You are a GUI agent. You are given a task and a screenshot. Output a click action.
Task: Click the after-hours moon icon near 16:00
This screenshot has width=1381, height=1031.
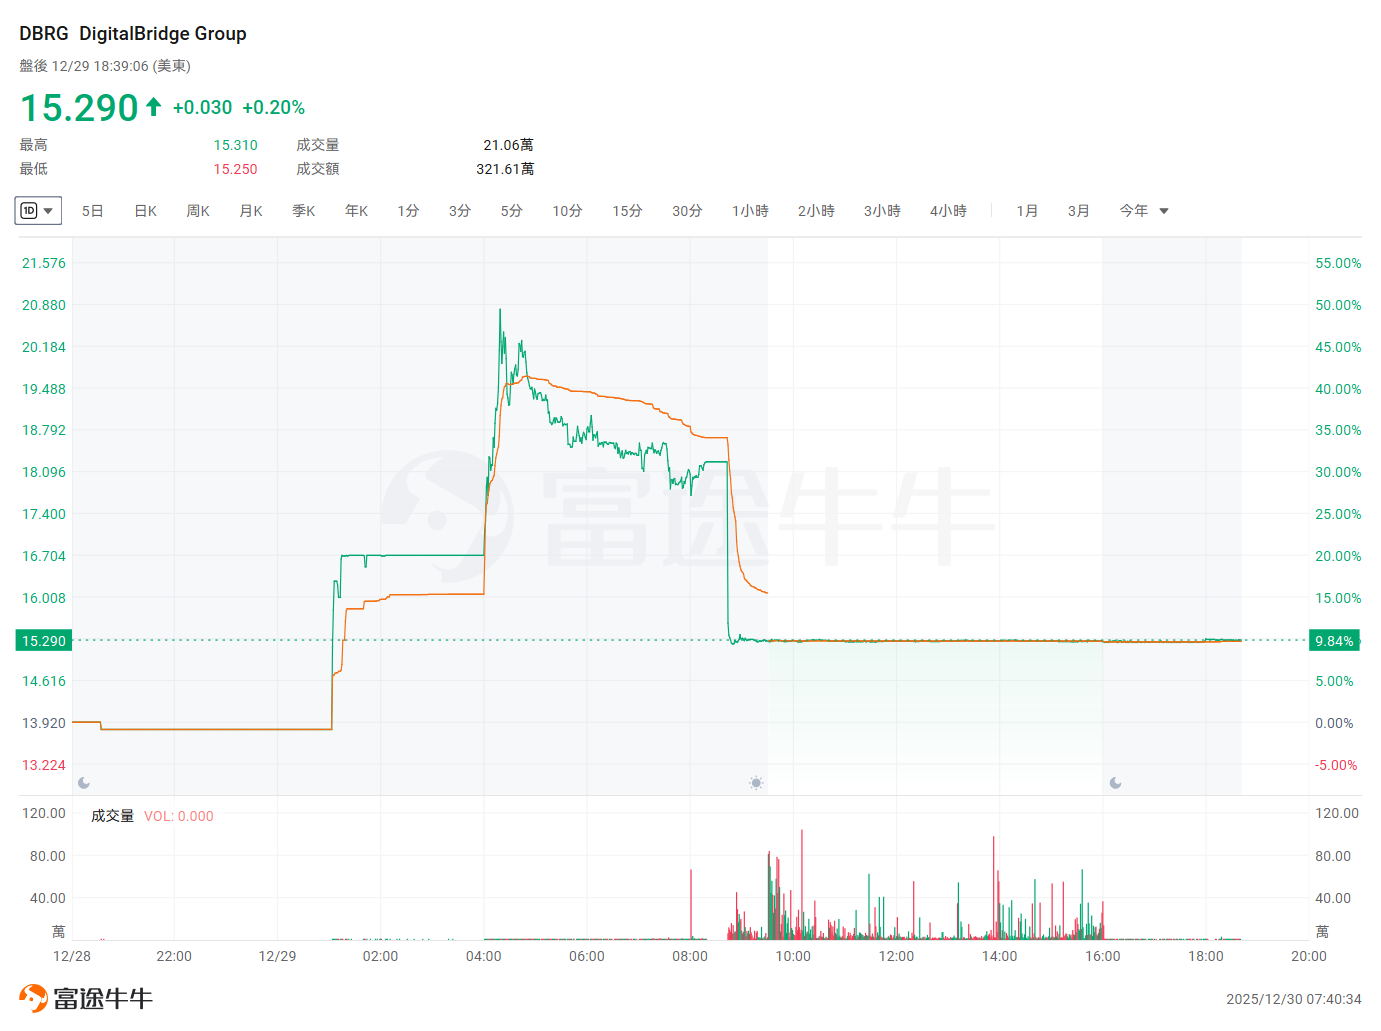[1115, 783]
